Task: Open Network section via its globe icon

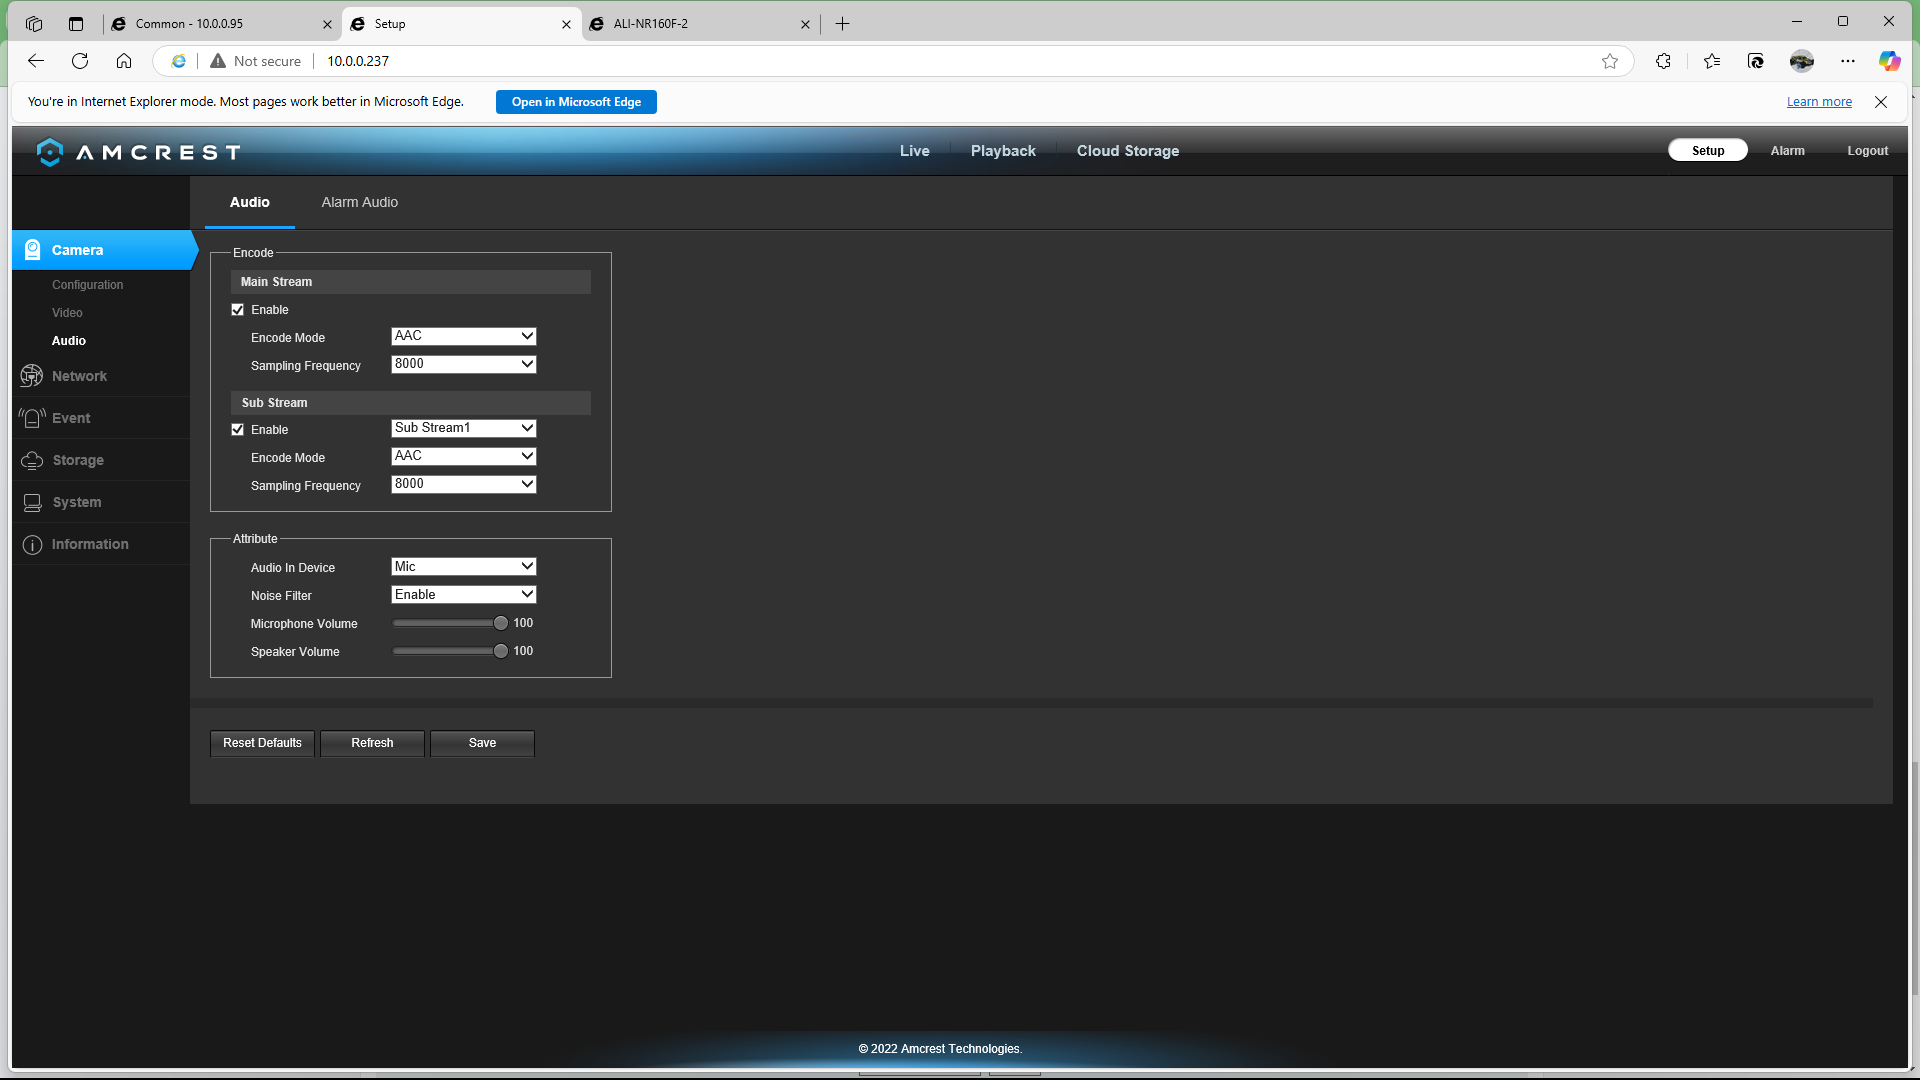Action: 32,376
